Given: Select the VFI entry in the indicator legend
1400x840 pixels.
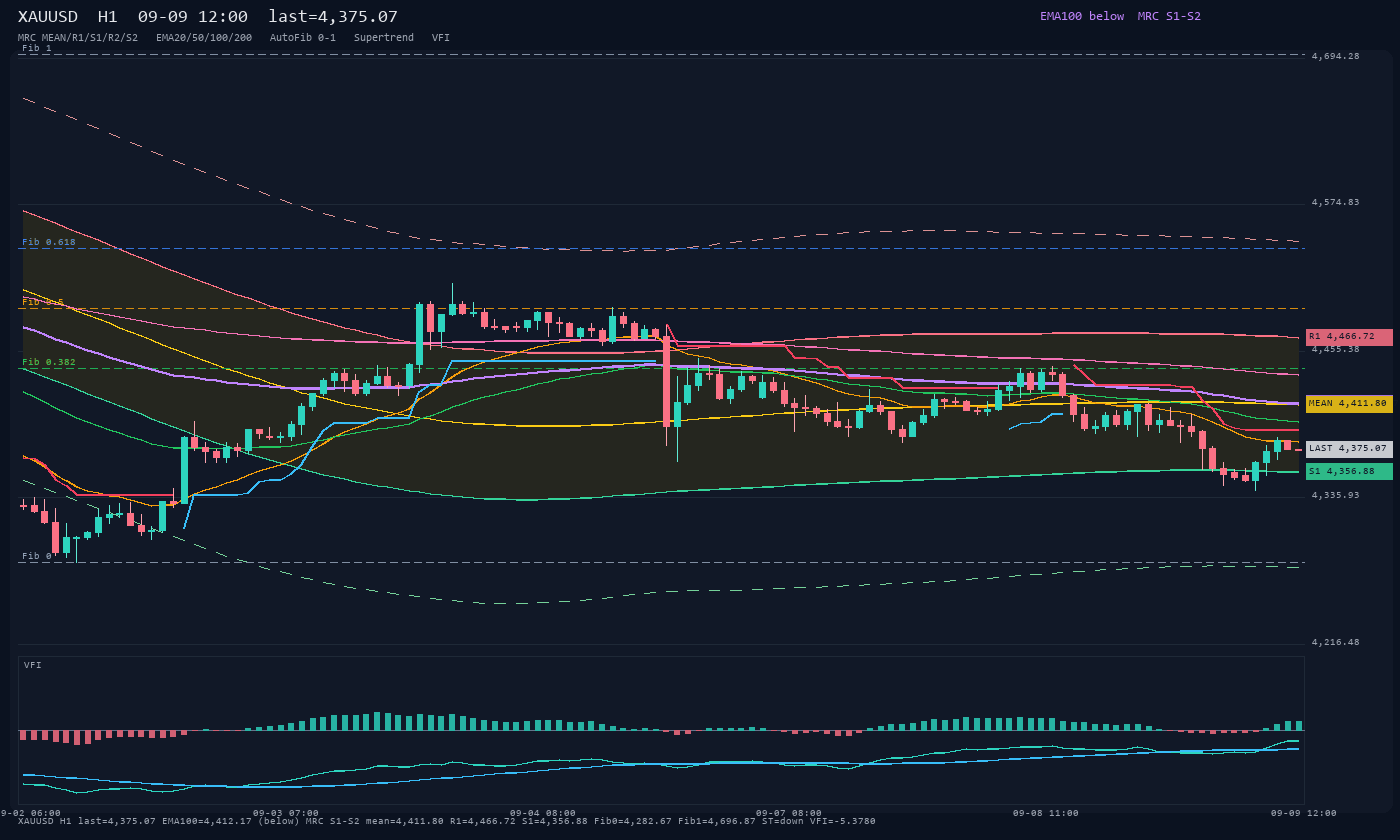Looking at the screenshot, I should pos(441,38).
